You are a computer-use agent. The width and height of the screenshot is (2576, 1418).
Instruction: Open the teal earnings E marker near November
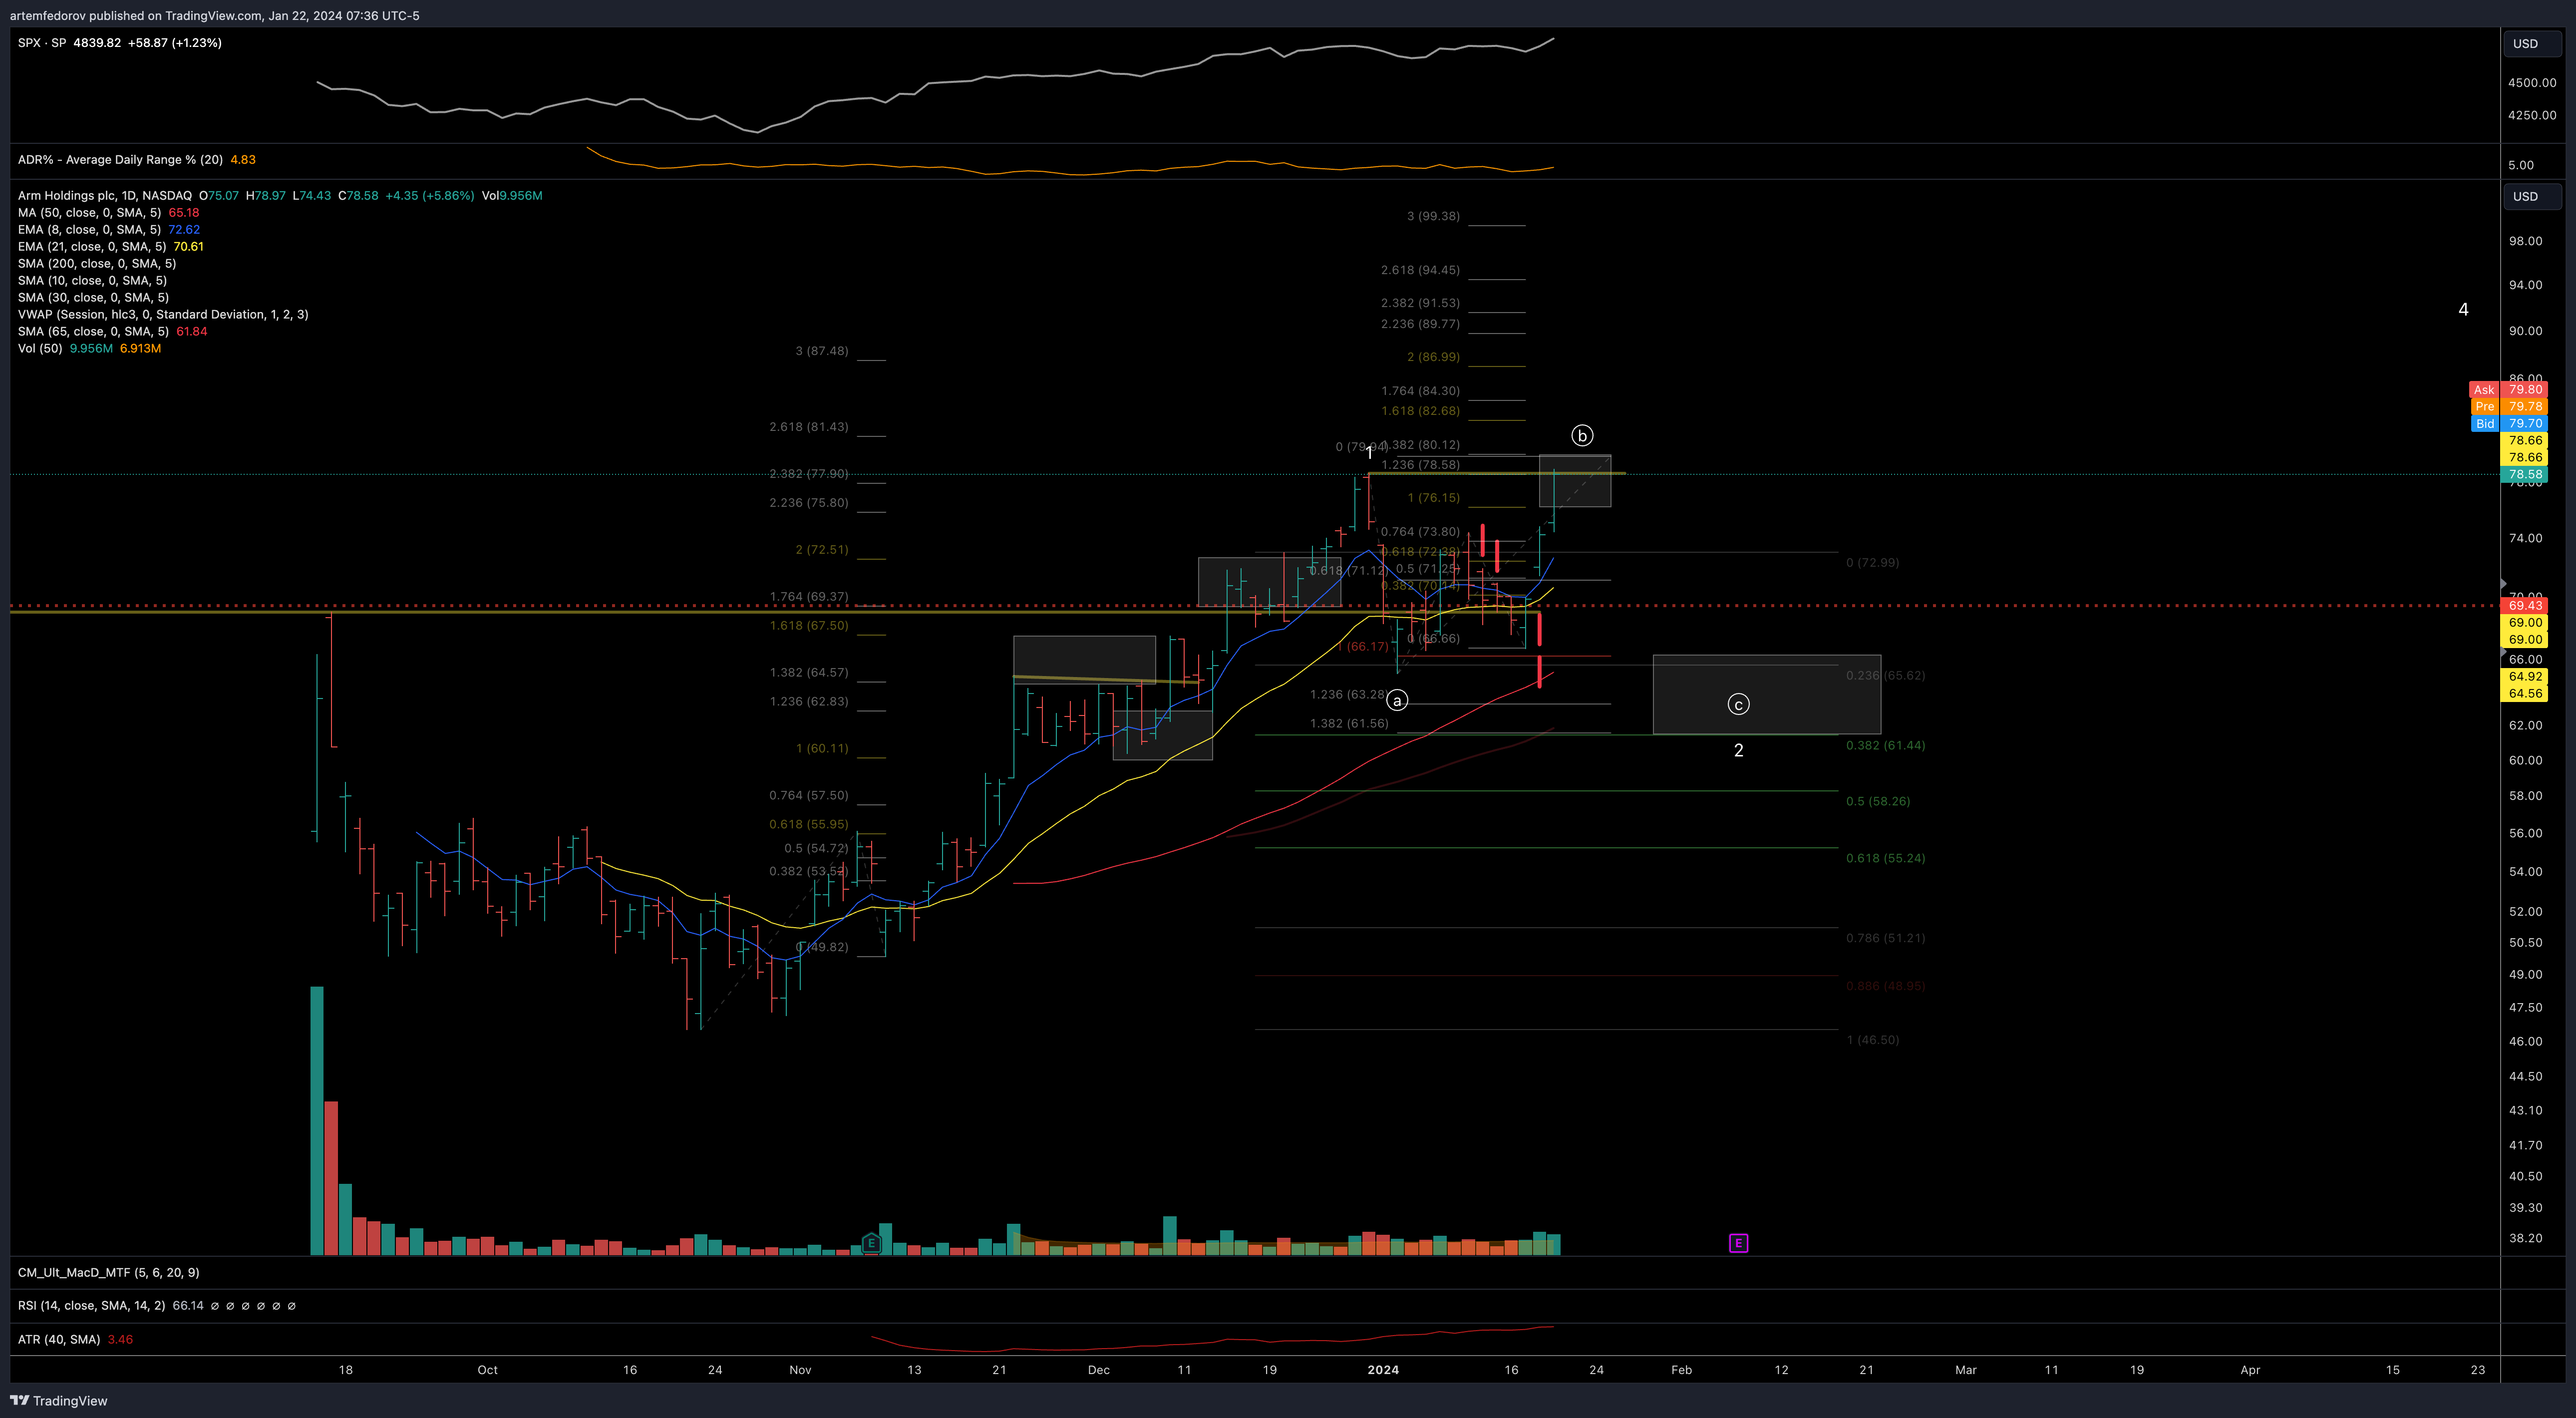tap(871, 1243)
